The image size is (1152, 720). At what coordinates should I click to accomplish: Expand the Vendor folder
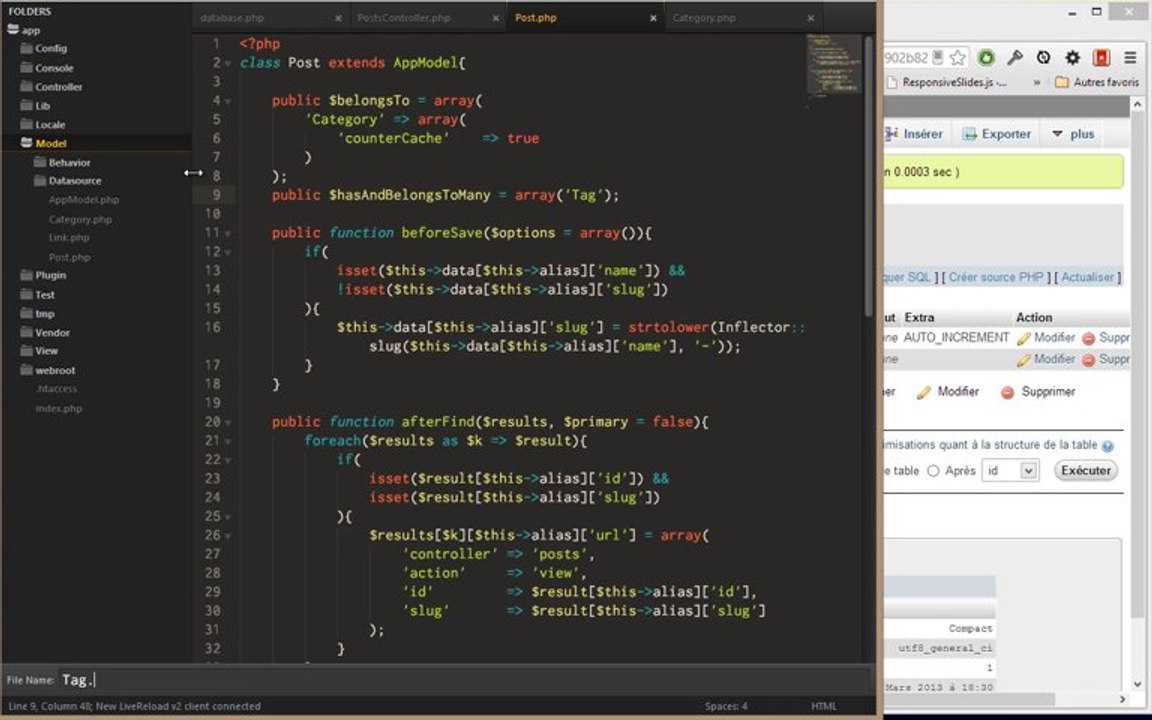[45, 332]
